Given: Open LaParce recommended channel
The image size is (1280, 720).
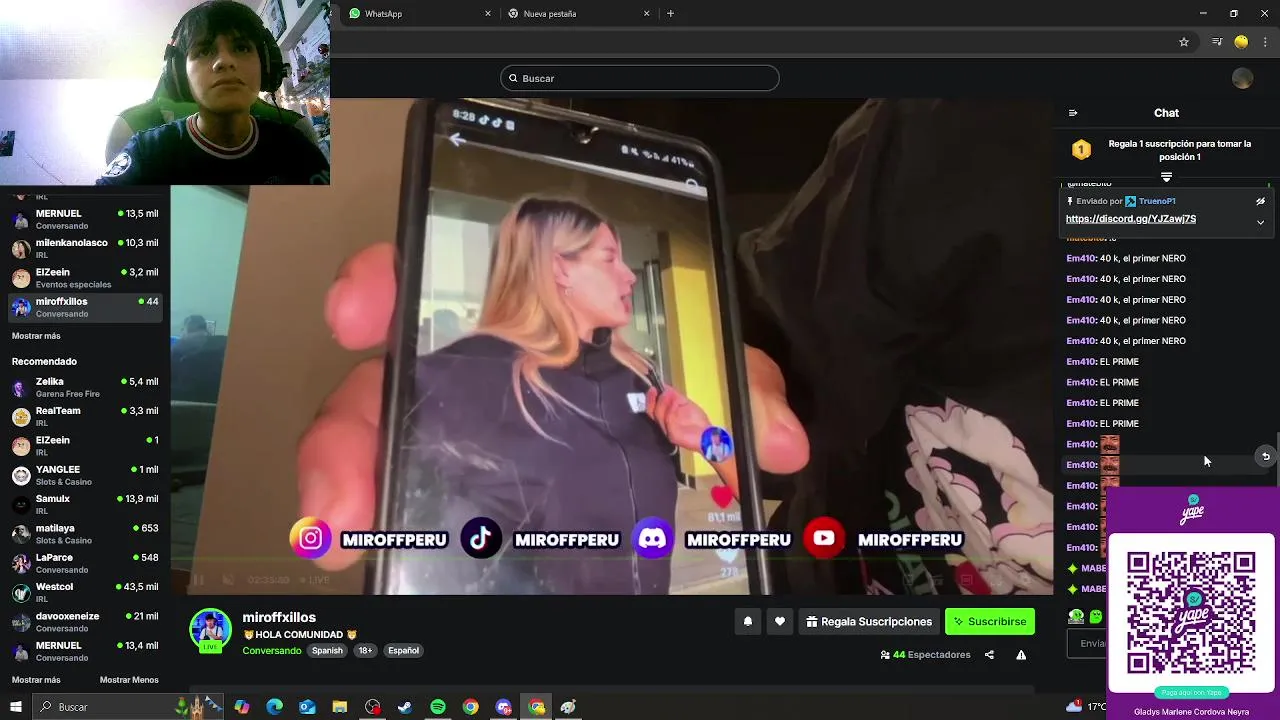Looking at the screenshot, I should click(x=85, y=563).
